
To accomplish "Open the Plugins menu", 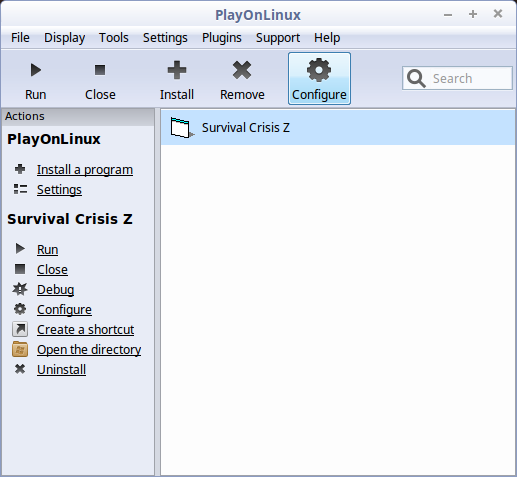I will (x=222, y=38).
